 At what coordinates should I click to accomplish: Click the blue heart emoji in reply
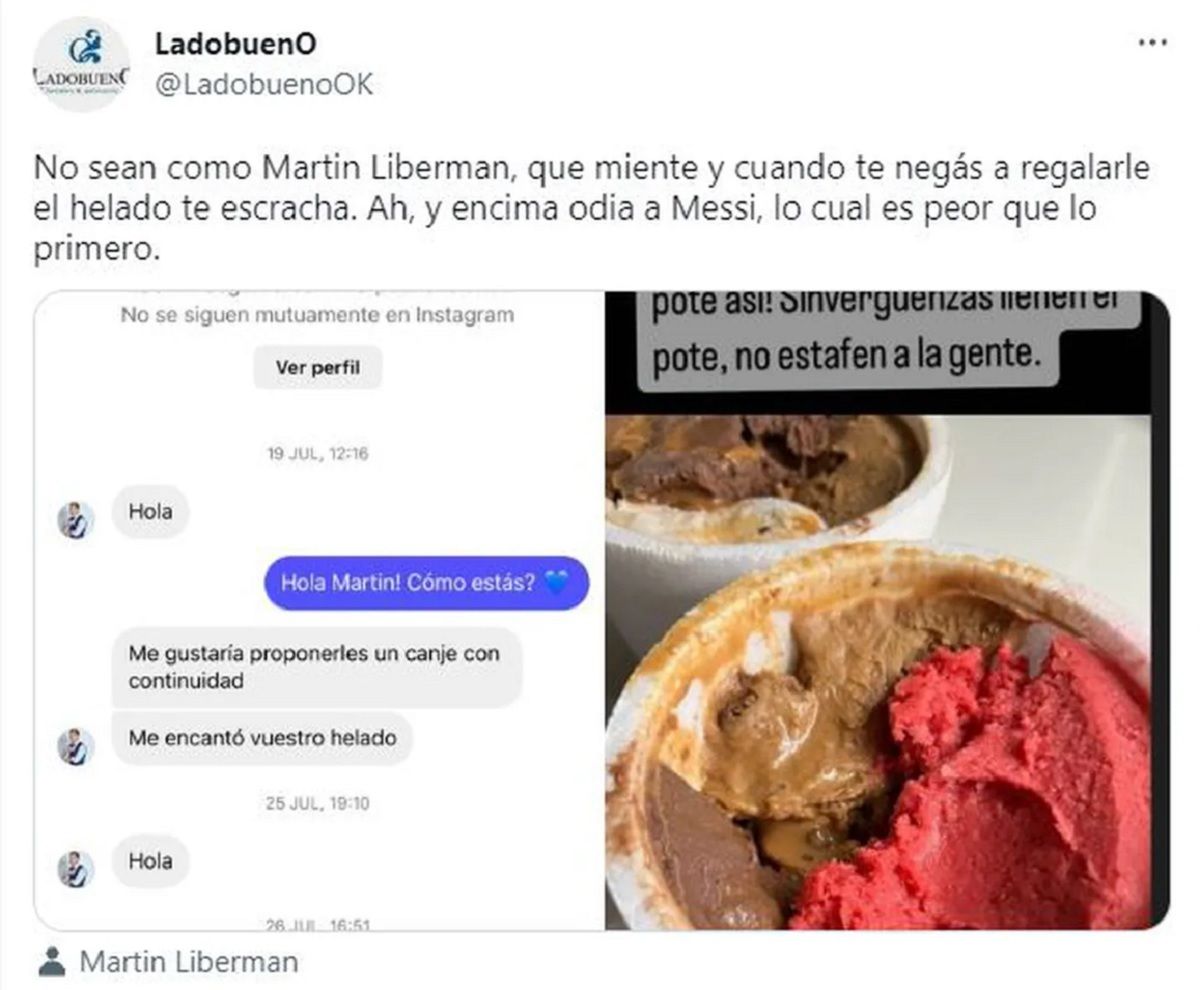pos(556,583)
